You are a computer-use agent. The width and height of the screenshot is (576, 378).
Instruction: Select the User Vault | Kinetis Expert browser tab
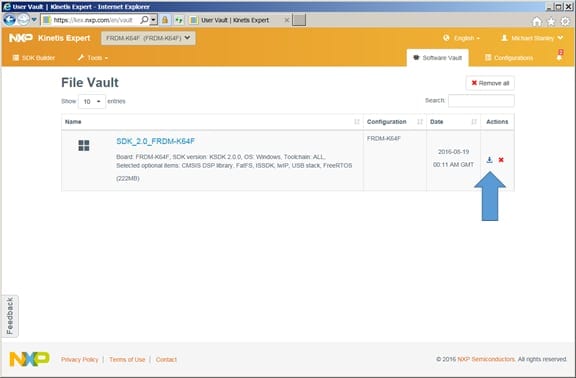pos(239,20)
